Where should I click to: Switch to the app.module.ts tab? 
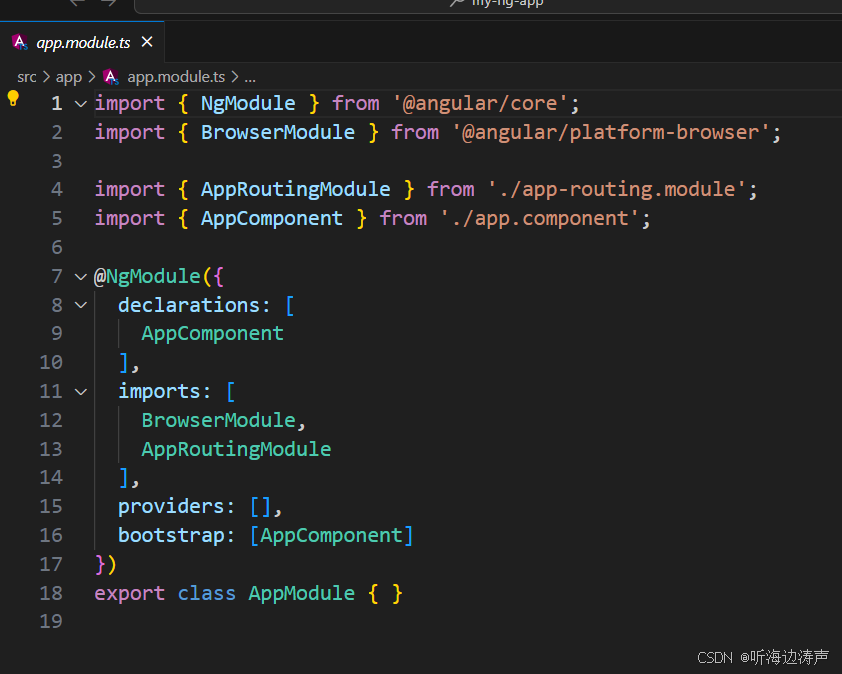(85, 42)
